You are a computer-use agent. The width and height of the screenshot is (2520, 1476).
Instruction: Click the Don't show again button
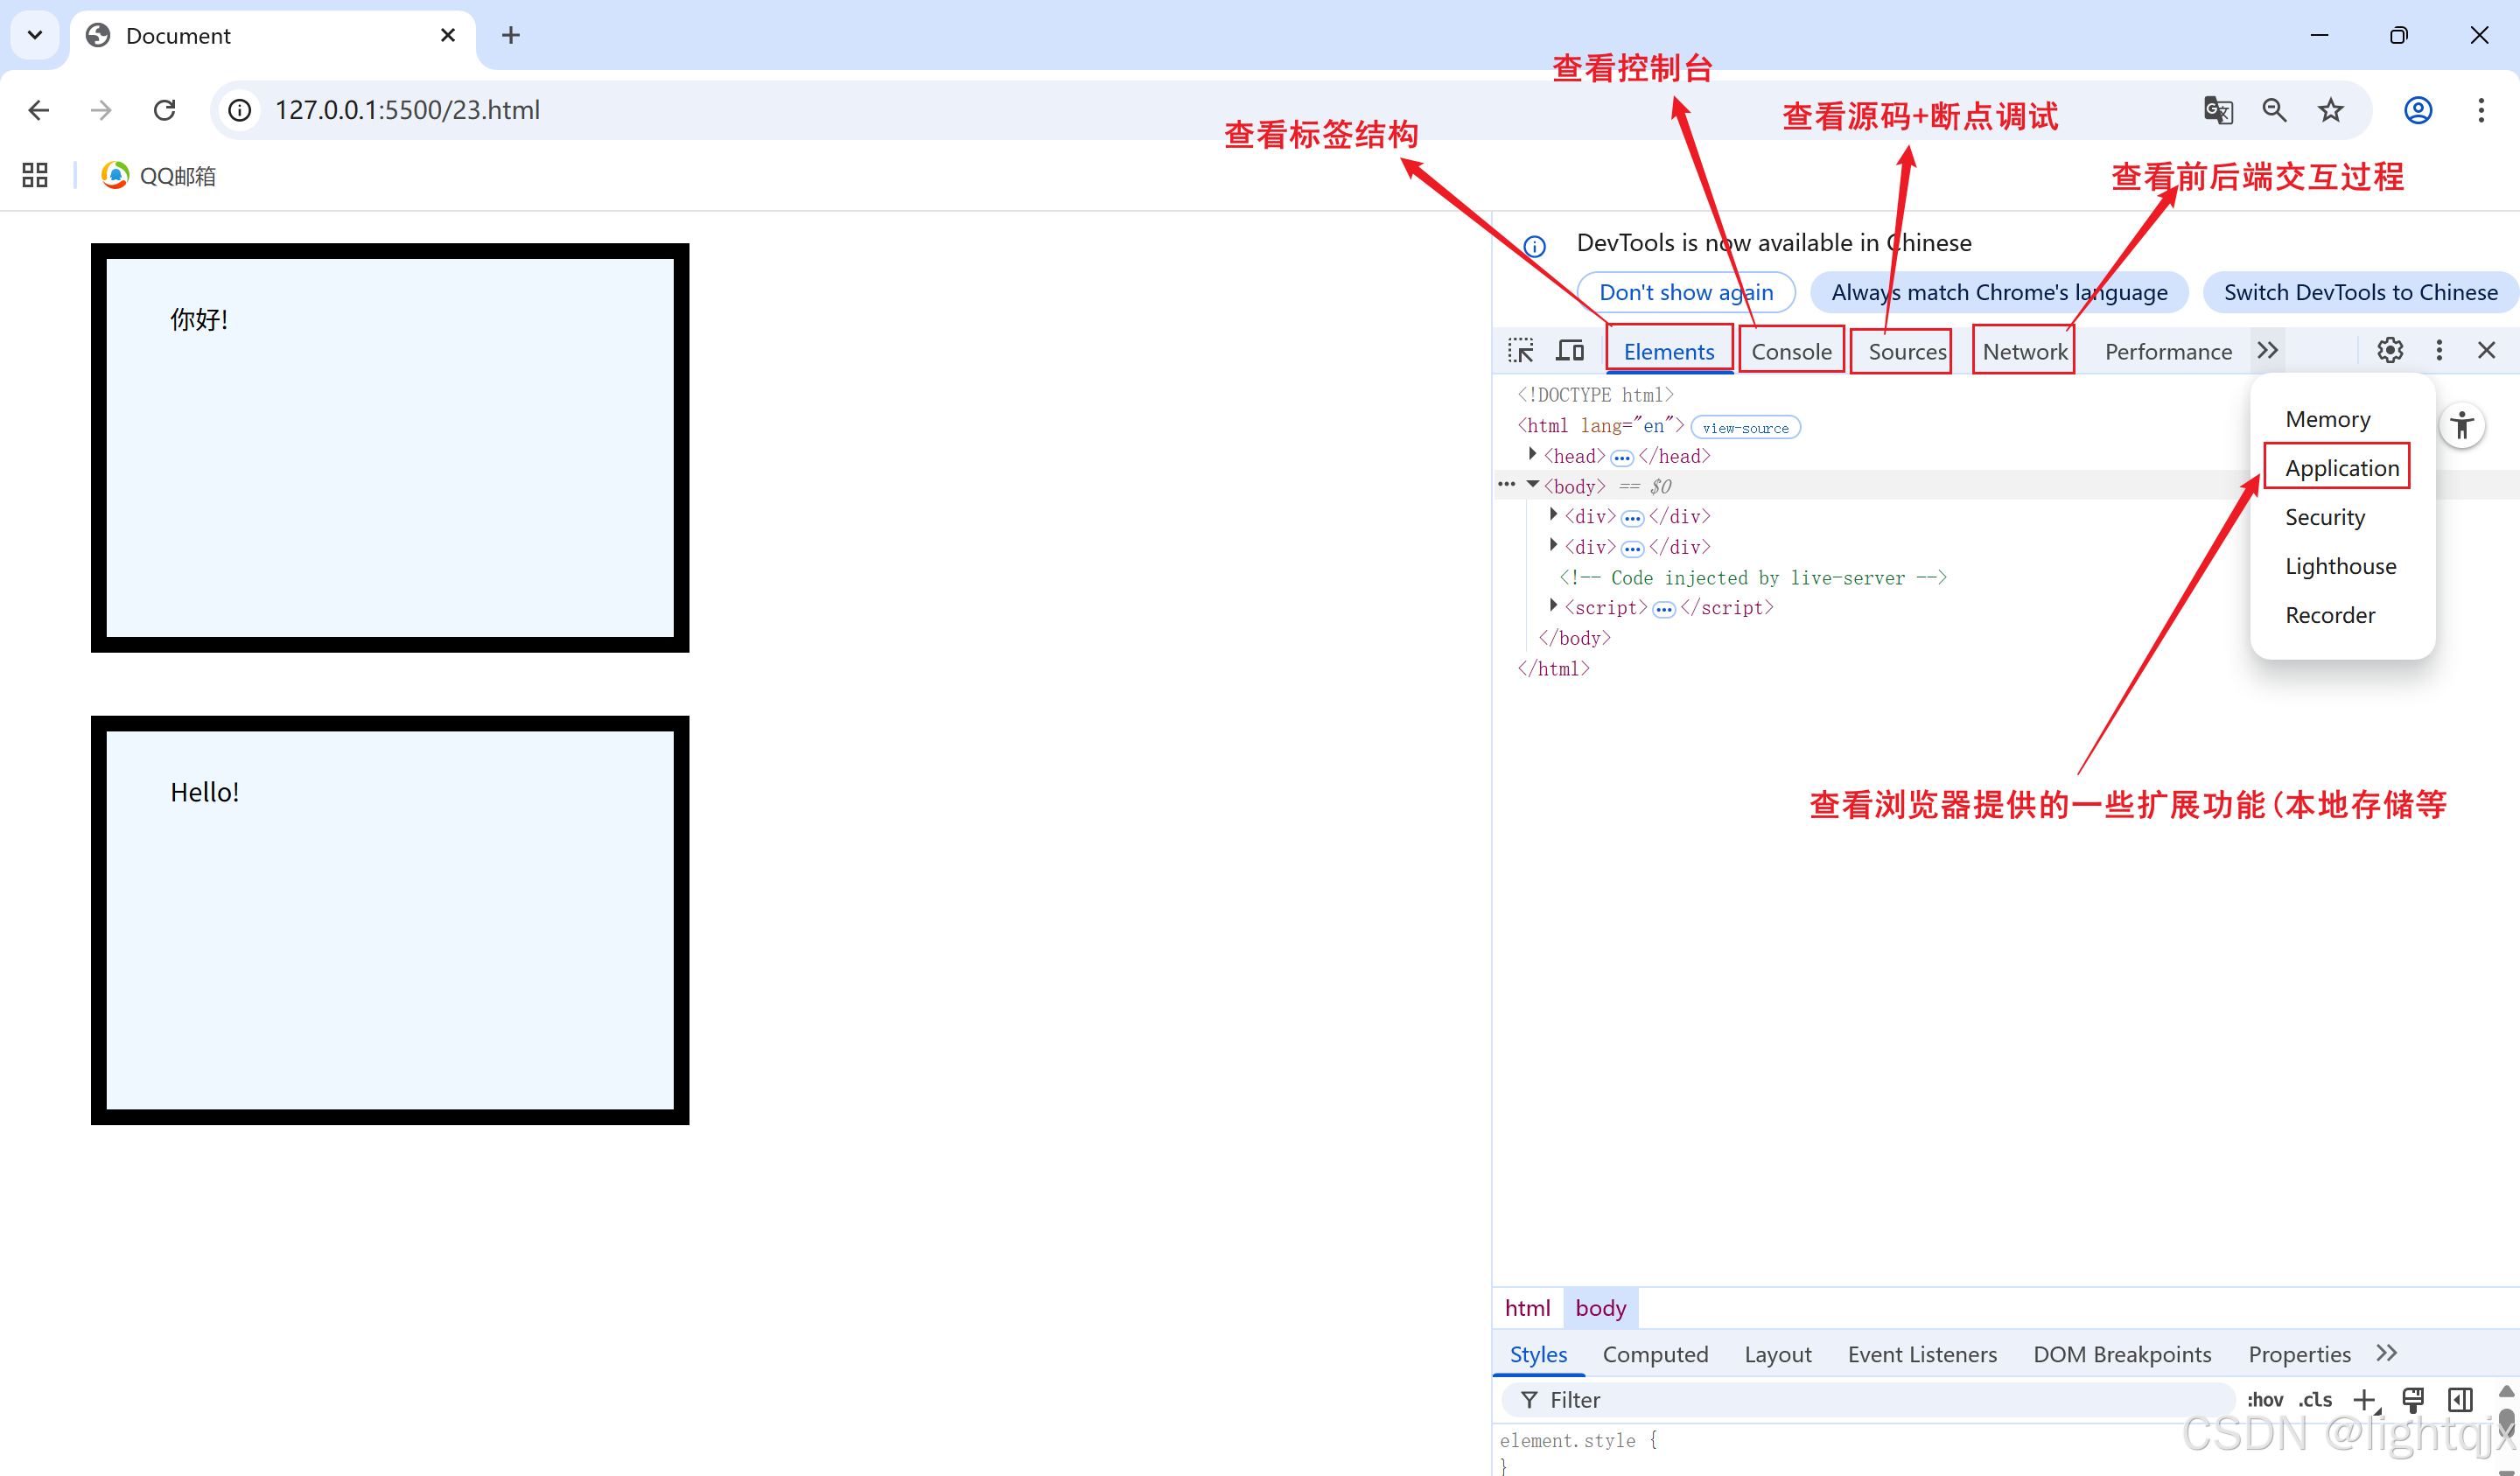[x=1686, y=292]
